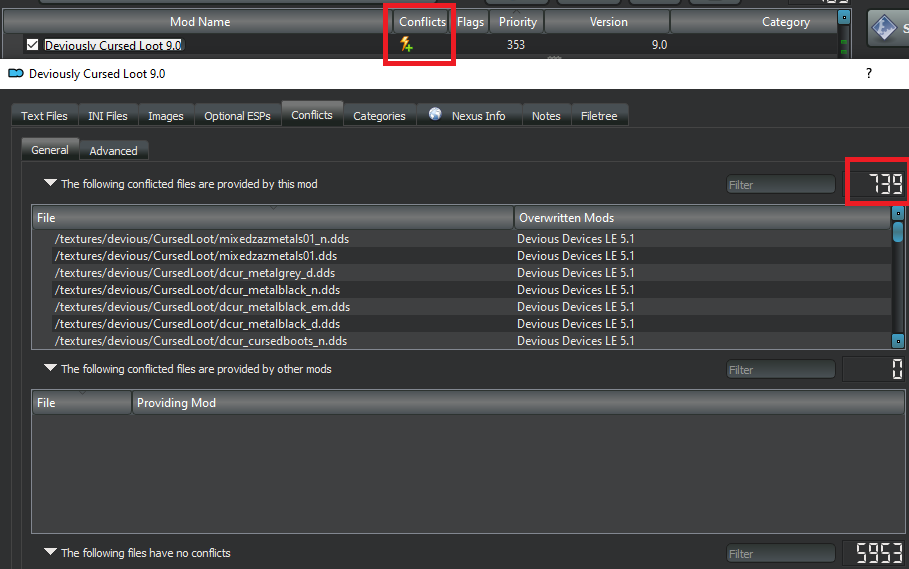Sort by Version column header
The image size is (909, 569).
[608, 22]
